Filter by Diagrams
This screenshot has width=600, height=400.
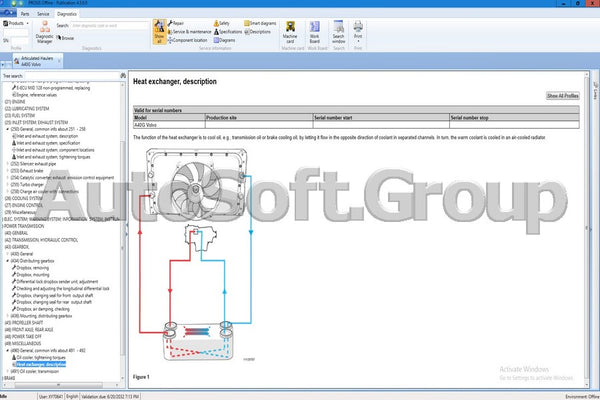pos(225,40)
